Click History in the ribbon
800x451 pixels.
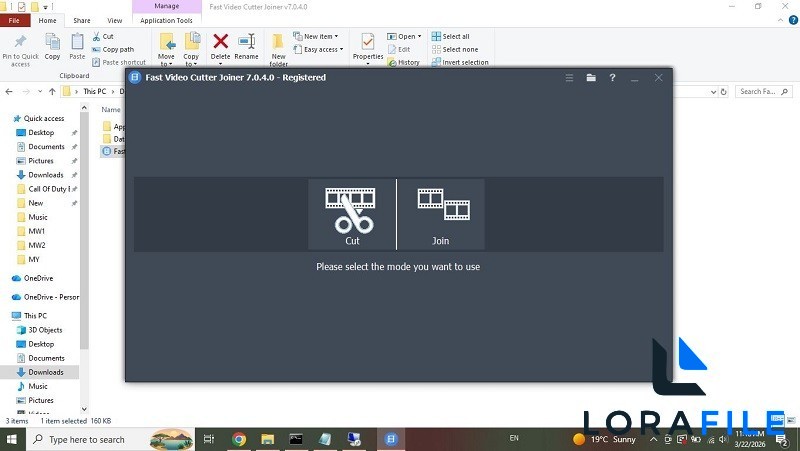point(404,62)
